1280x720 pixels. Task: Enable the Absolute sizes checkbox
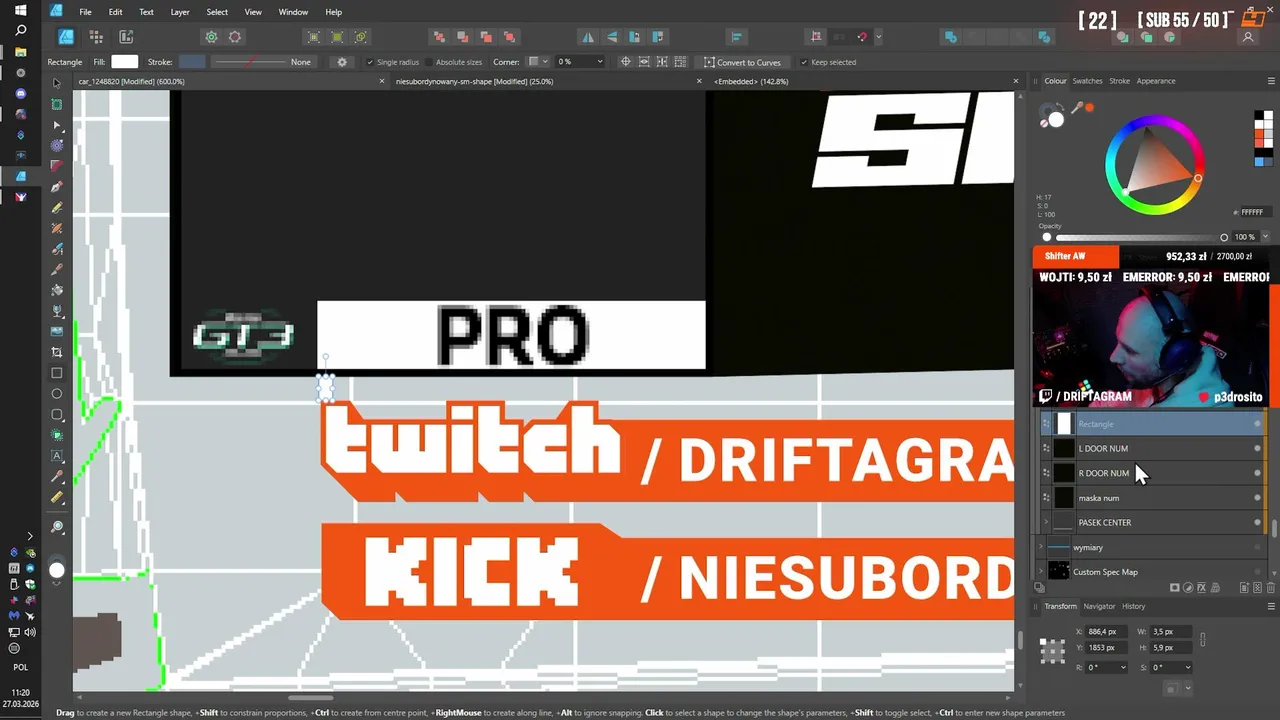tap(429, 62)
